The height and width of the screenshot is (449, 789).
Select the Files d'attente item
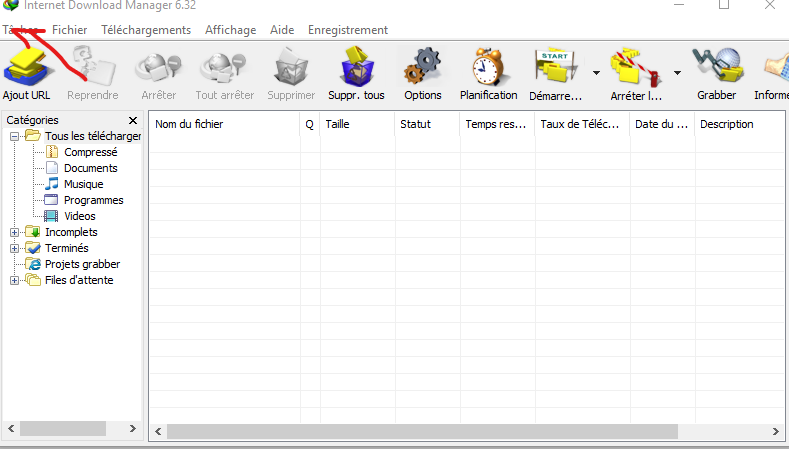click(79, 280)
